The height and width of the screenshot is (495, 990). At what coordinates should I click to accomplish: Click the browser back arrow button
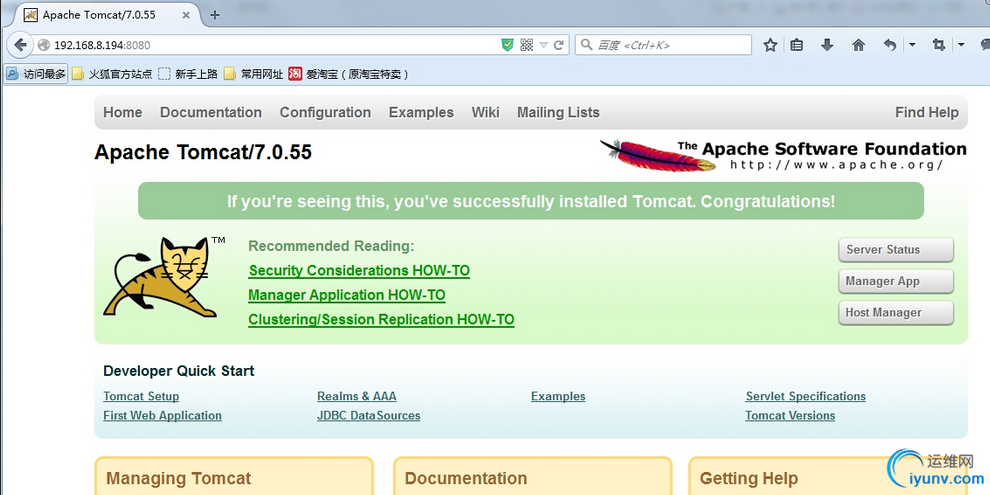20,45
